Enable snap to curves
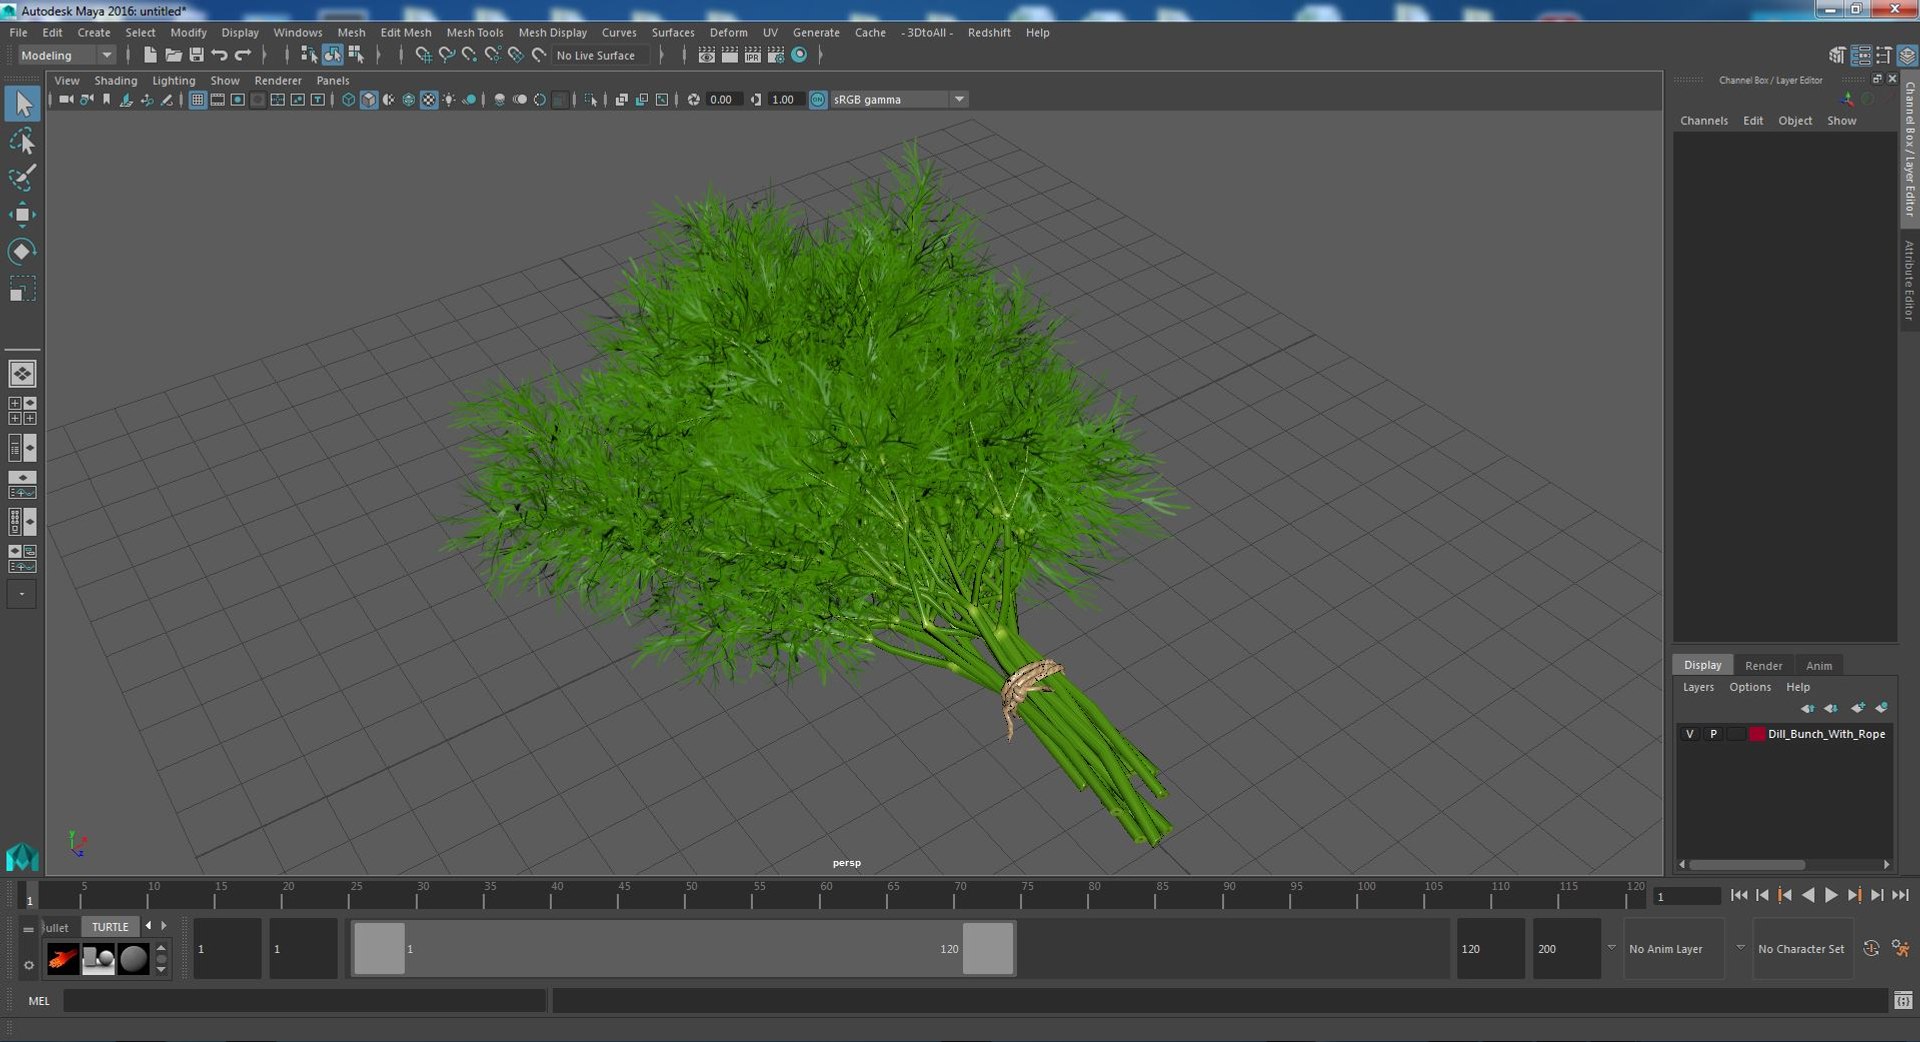Screen dimensions: 1920x1042 click(x=446, y=55)
